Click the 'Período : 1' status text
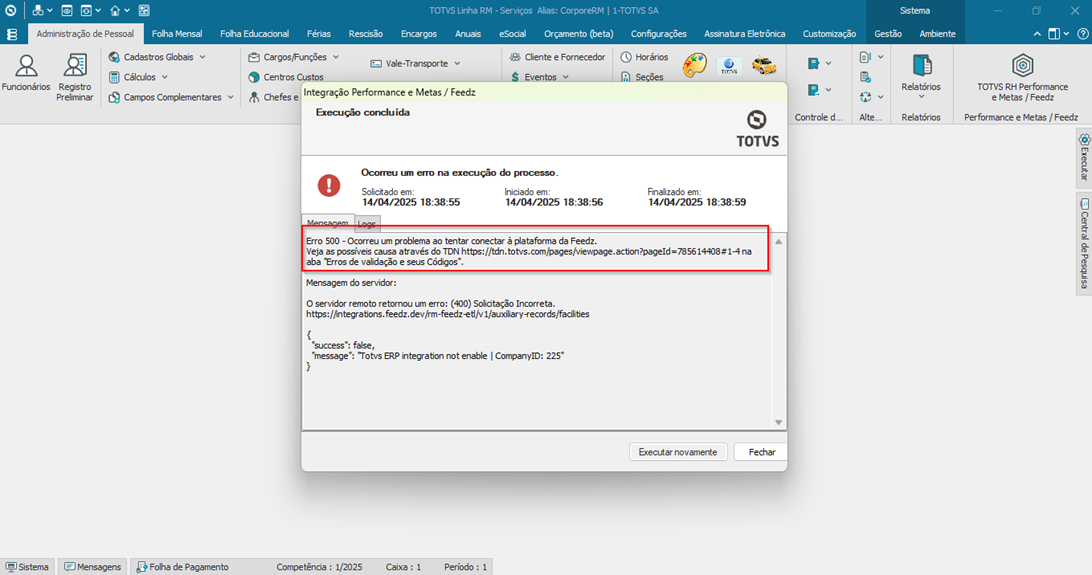This screenshot has width=1092, height=575. (465, 567)
